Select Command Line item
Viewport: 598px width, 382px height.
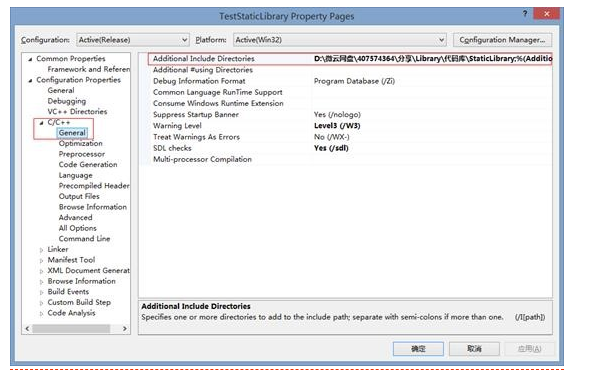(84, 239)
